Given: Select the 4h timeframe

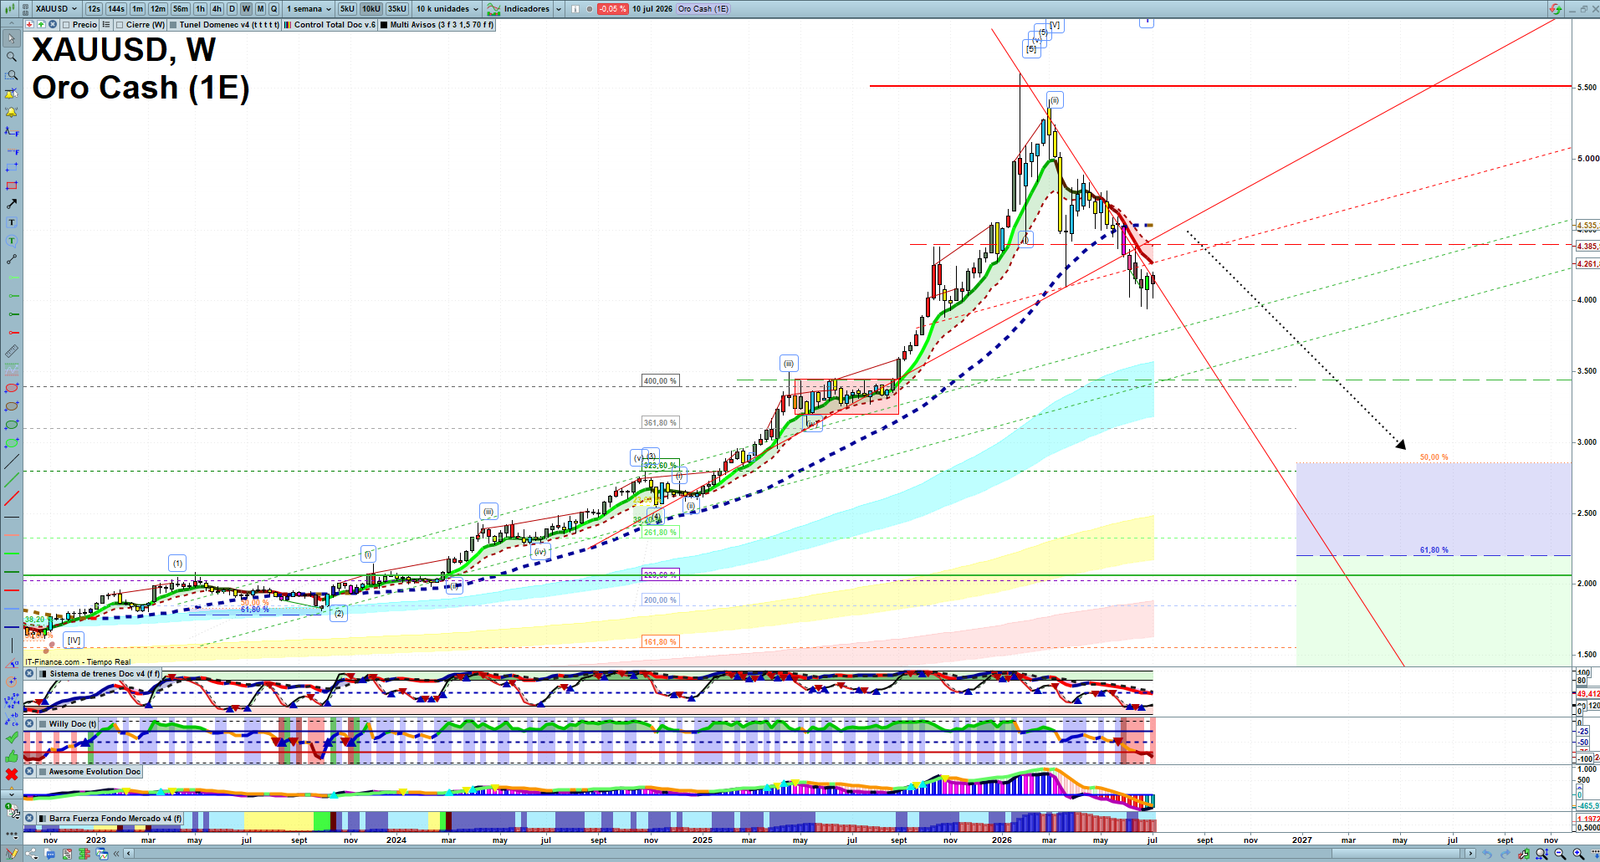Looking at the screenshot, I should [x=216, y=9].
